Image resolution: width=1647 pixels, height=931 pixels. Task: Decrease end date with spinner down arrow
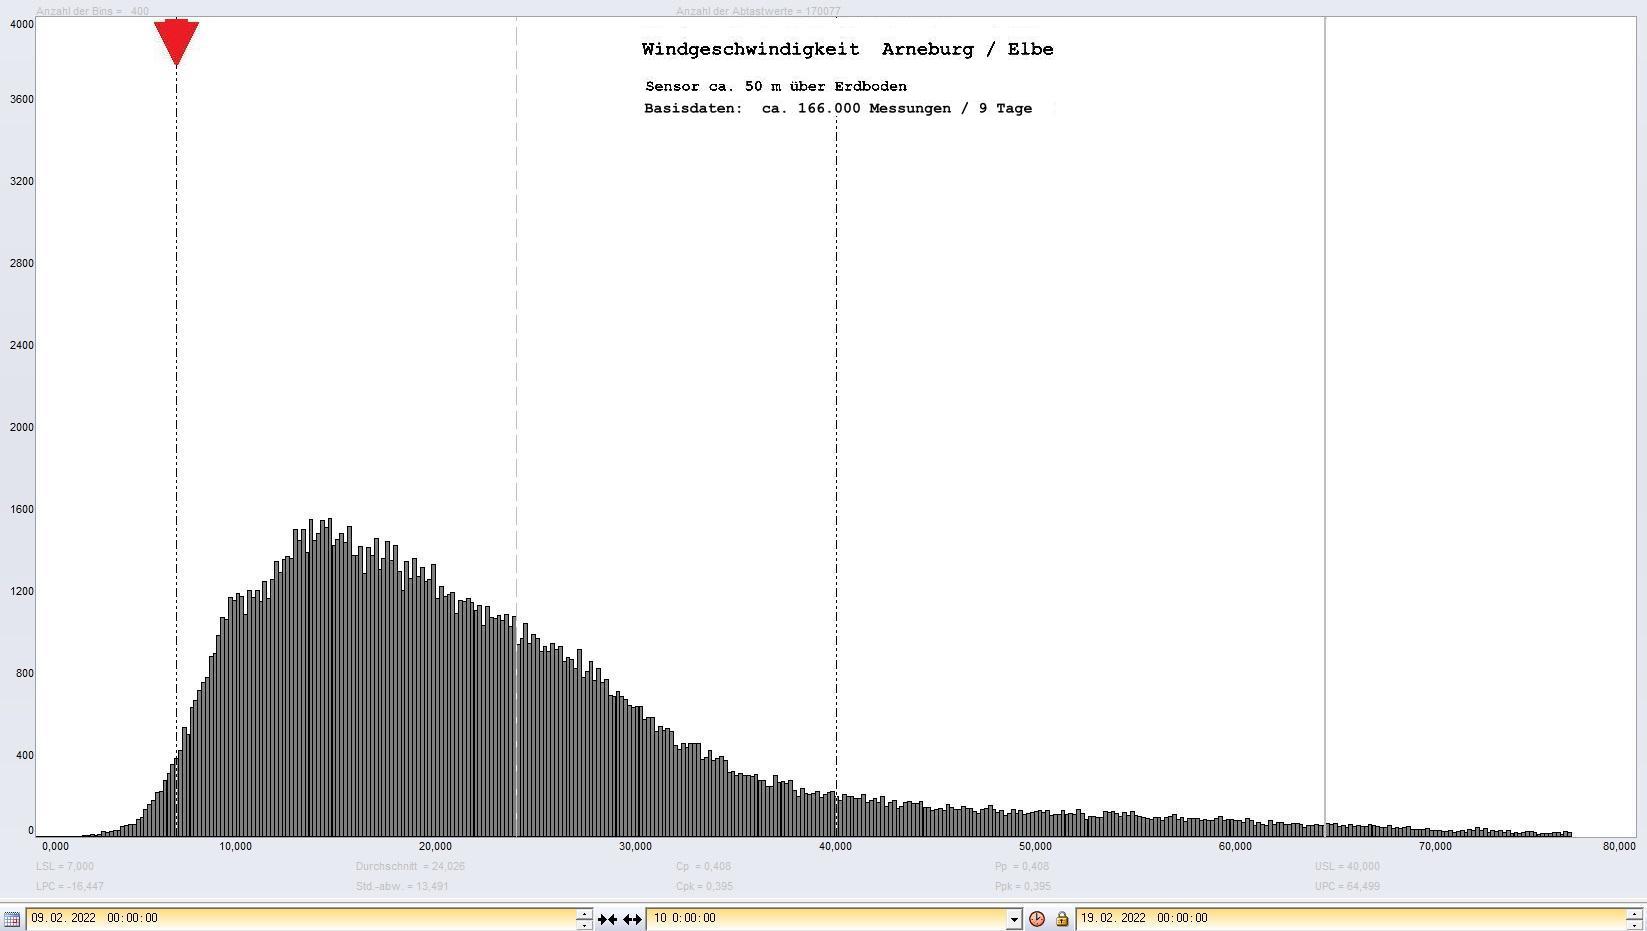1635,925
